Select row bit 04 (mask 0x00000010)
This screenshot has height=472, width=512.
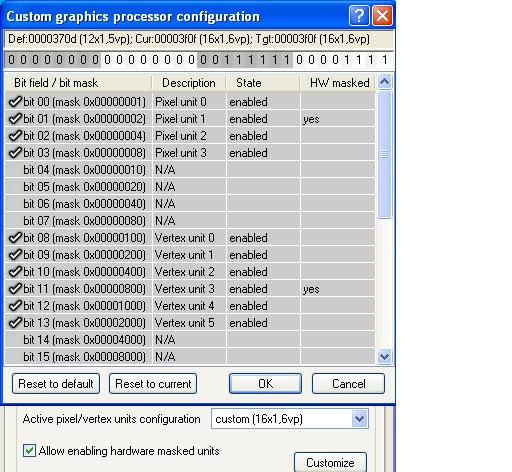[x=190, y=170]
